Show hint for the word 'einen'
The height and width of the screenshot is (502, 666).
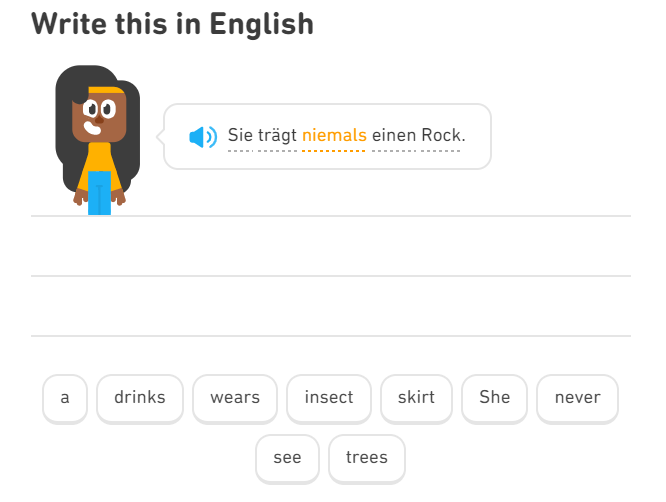[x=393, y=135]
